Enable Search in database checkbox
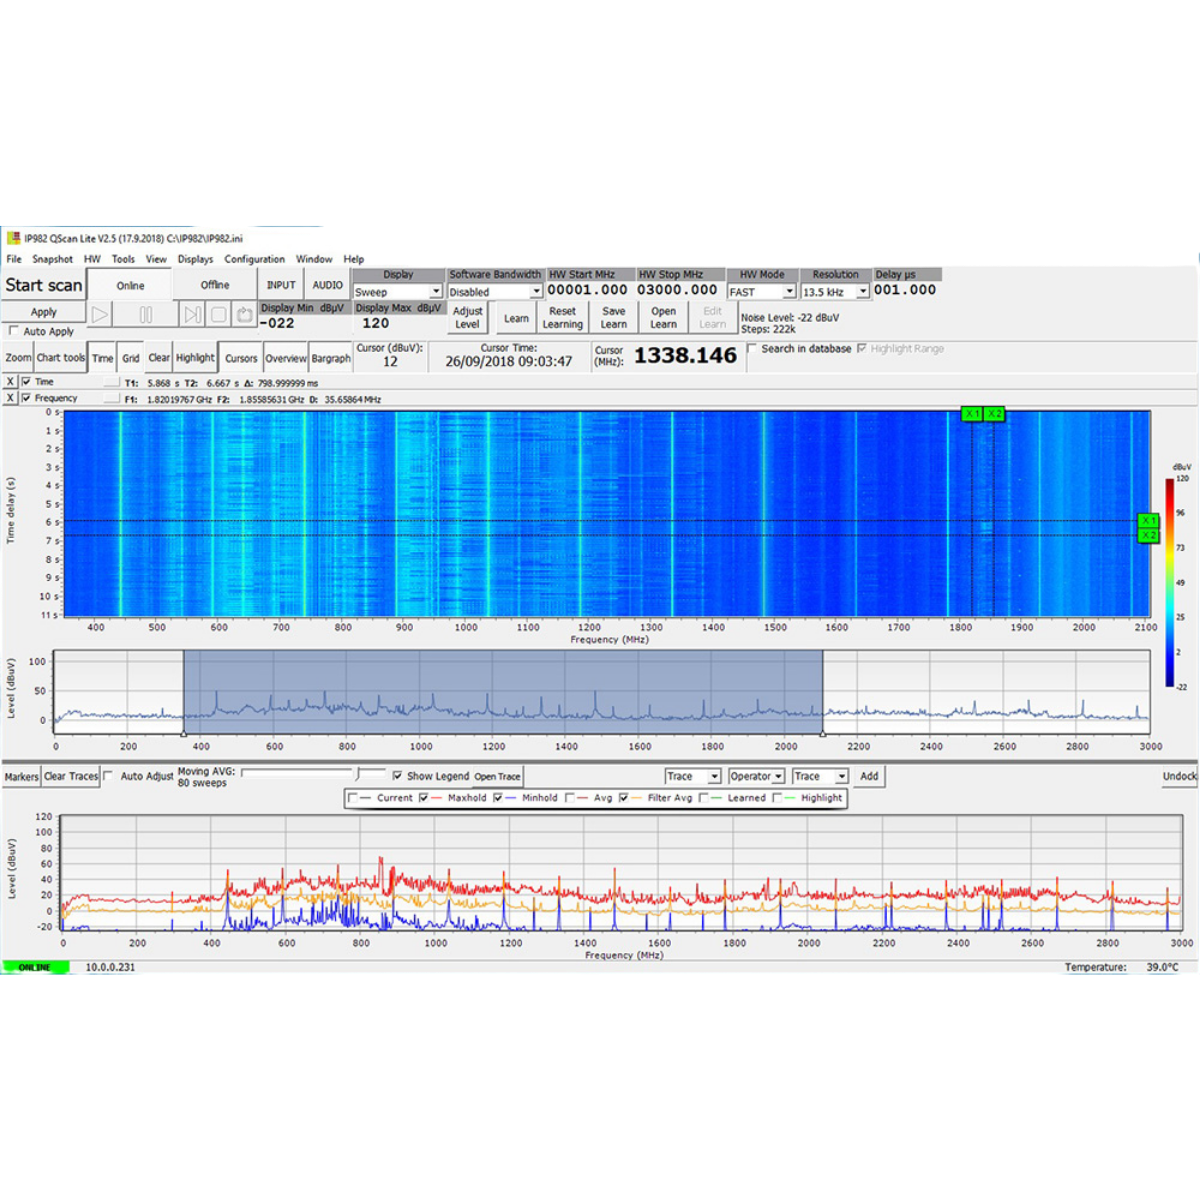Image resolution: width=1200 pixels, height=1200 pixels. tap(752, 349)
